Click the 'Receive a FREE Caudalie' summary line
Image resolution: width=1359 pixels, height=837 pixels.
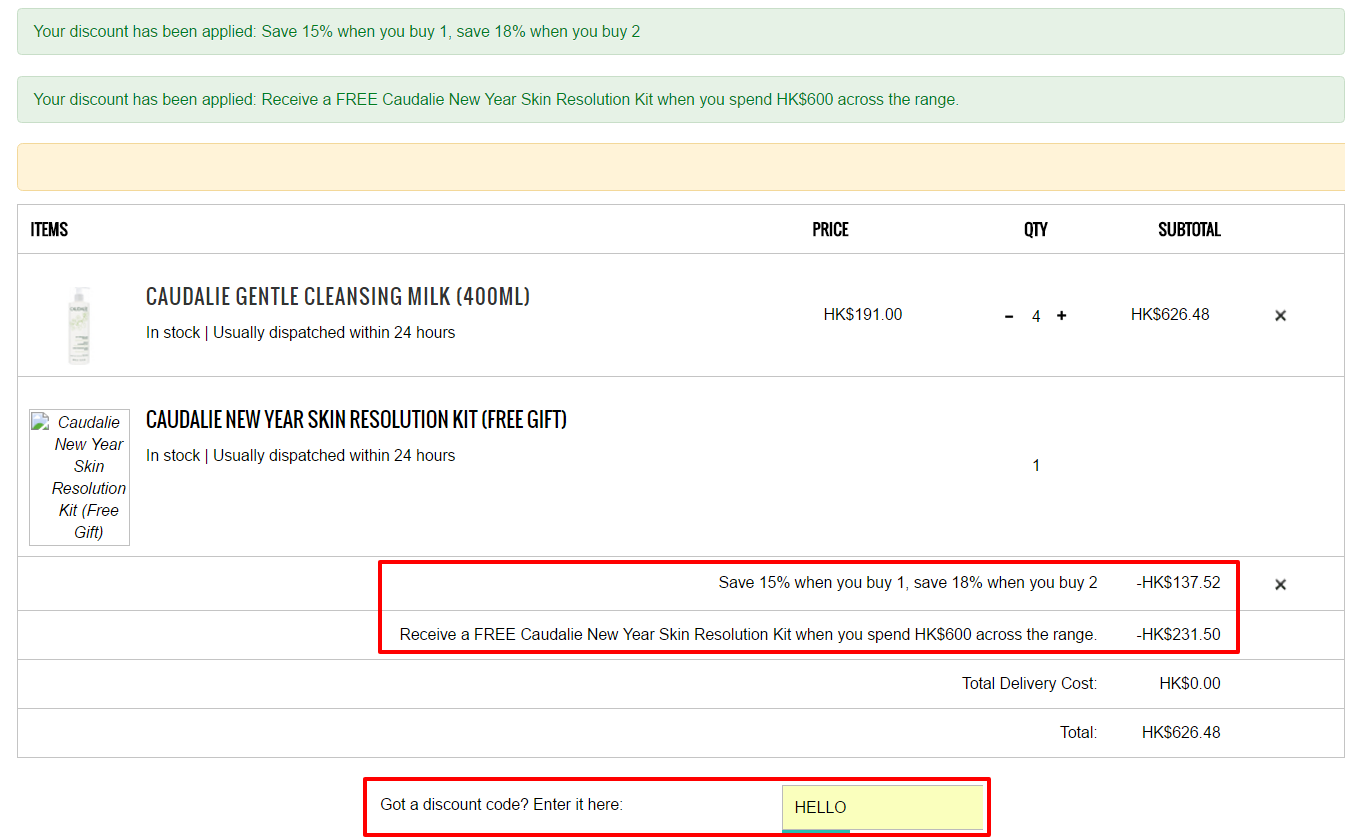[x=748, y=635]
